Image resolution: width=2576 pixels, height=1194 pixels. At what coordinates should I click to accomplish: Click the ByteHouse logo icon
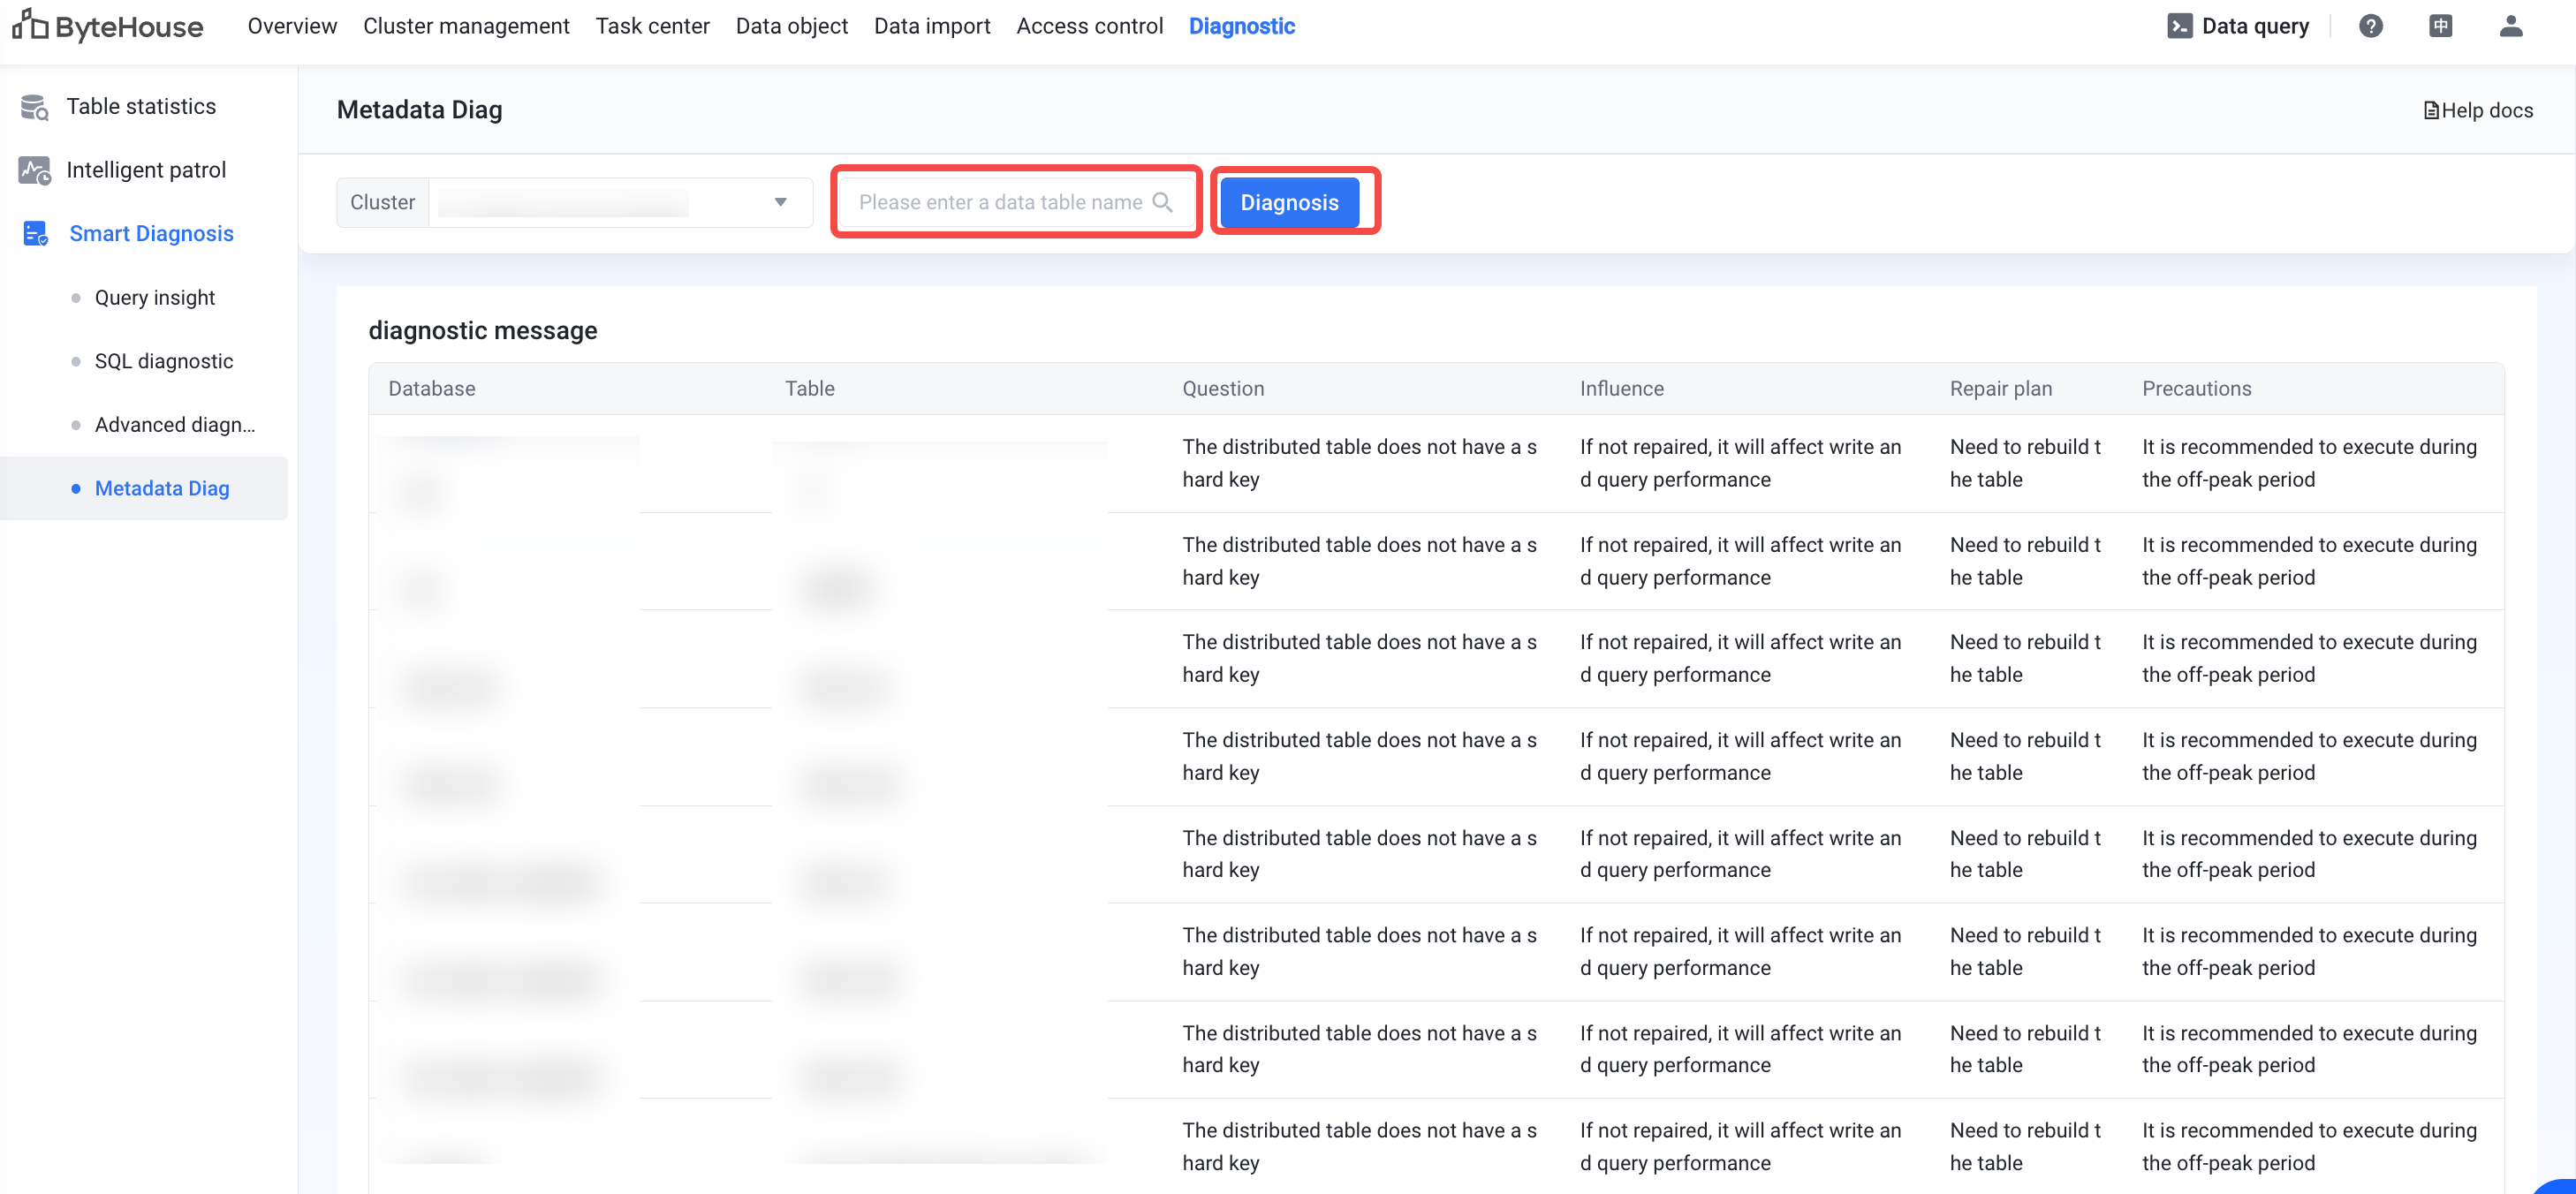(30, 25)
